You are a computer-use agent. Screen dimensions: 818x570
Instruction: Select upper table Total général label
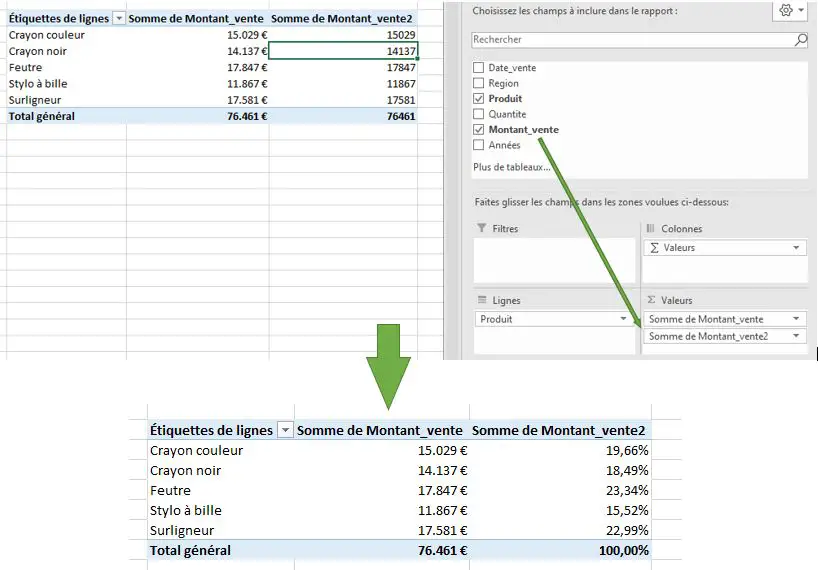tap(66, 116)
